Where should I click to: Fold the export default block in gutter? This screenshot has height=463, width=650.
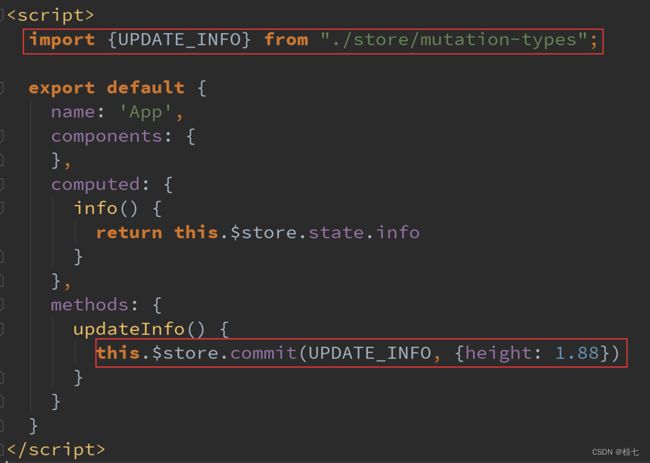click(3, 88)
